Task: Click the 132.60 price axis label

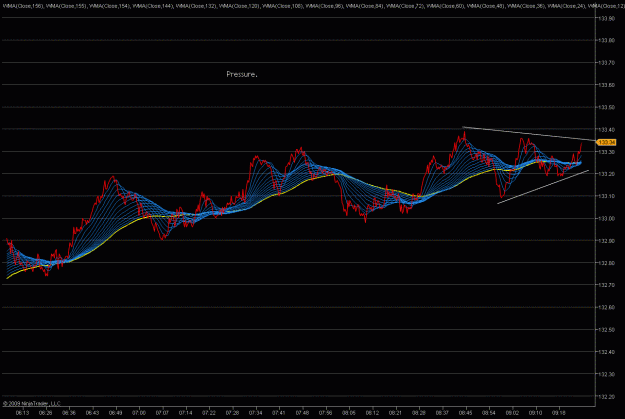Action: [607, 307]
